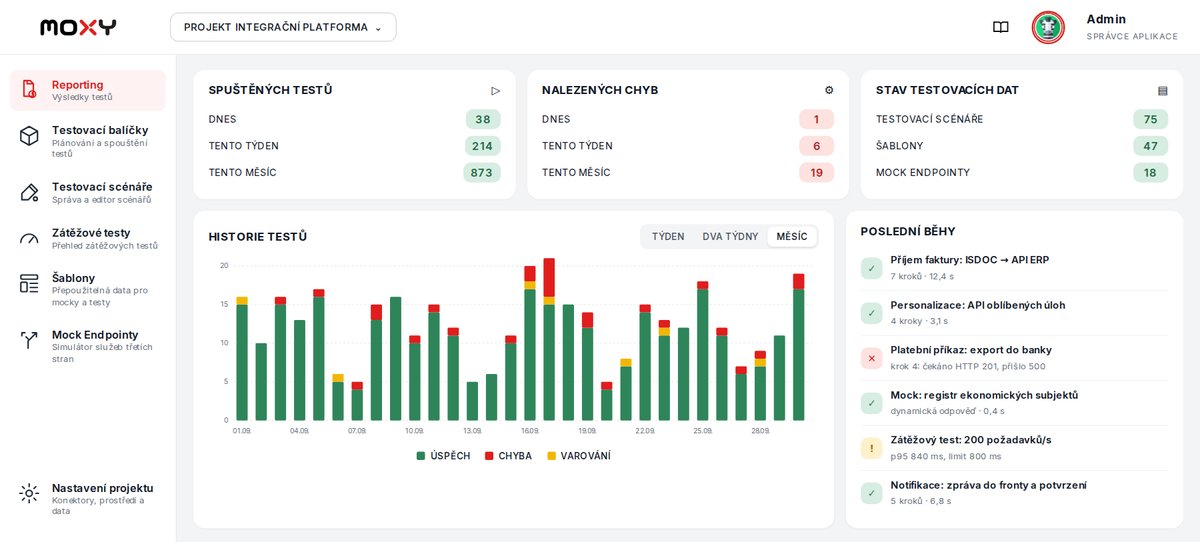Open the Admin user menu
This screenshot has height=542, width=1200.
click(x=1105, y=27)
